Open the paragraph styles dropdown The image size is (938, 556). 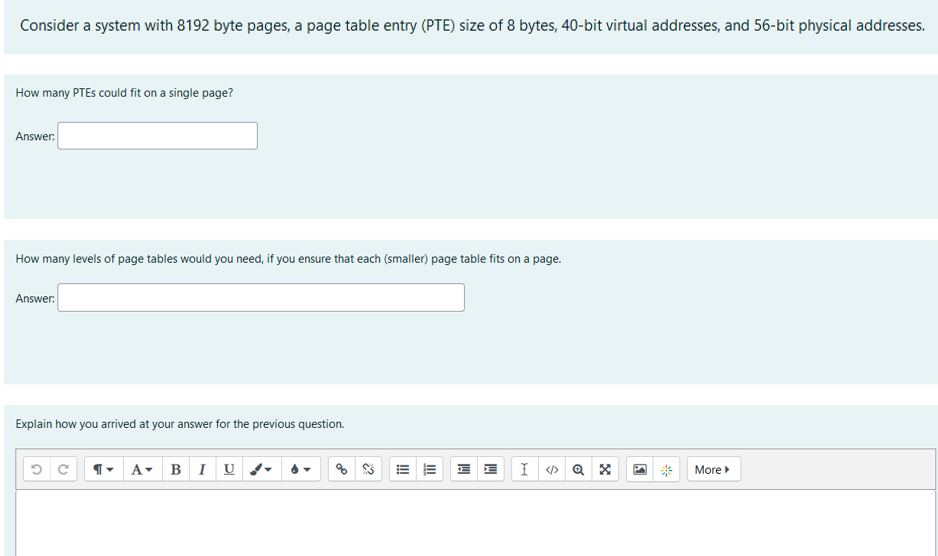pyautogui.click(x=103, y=469)
